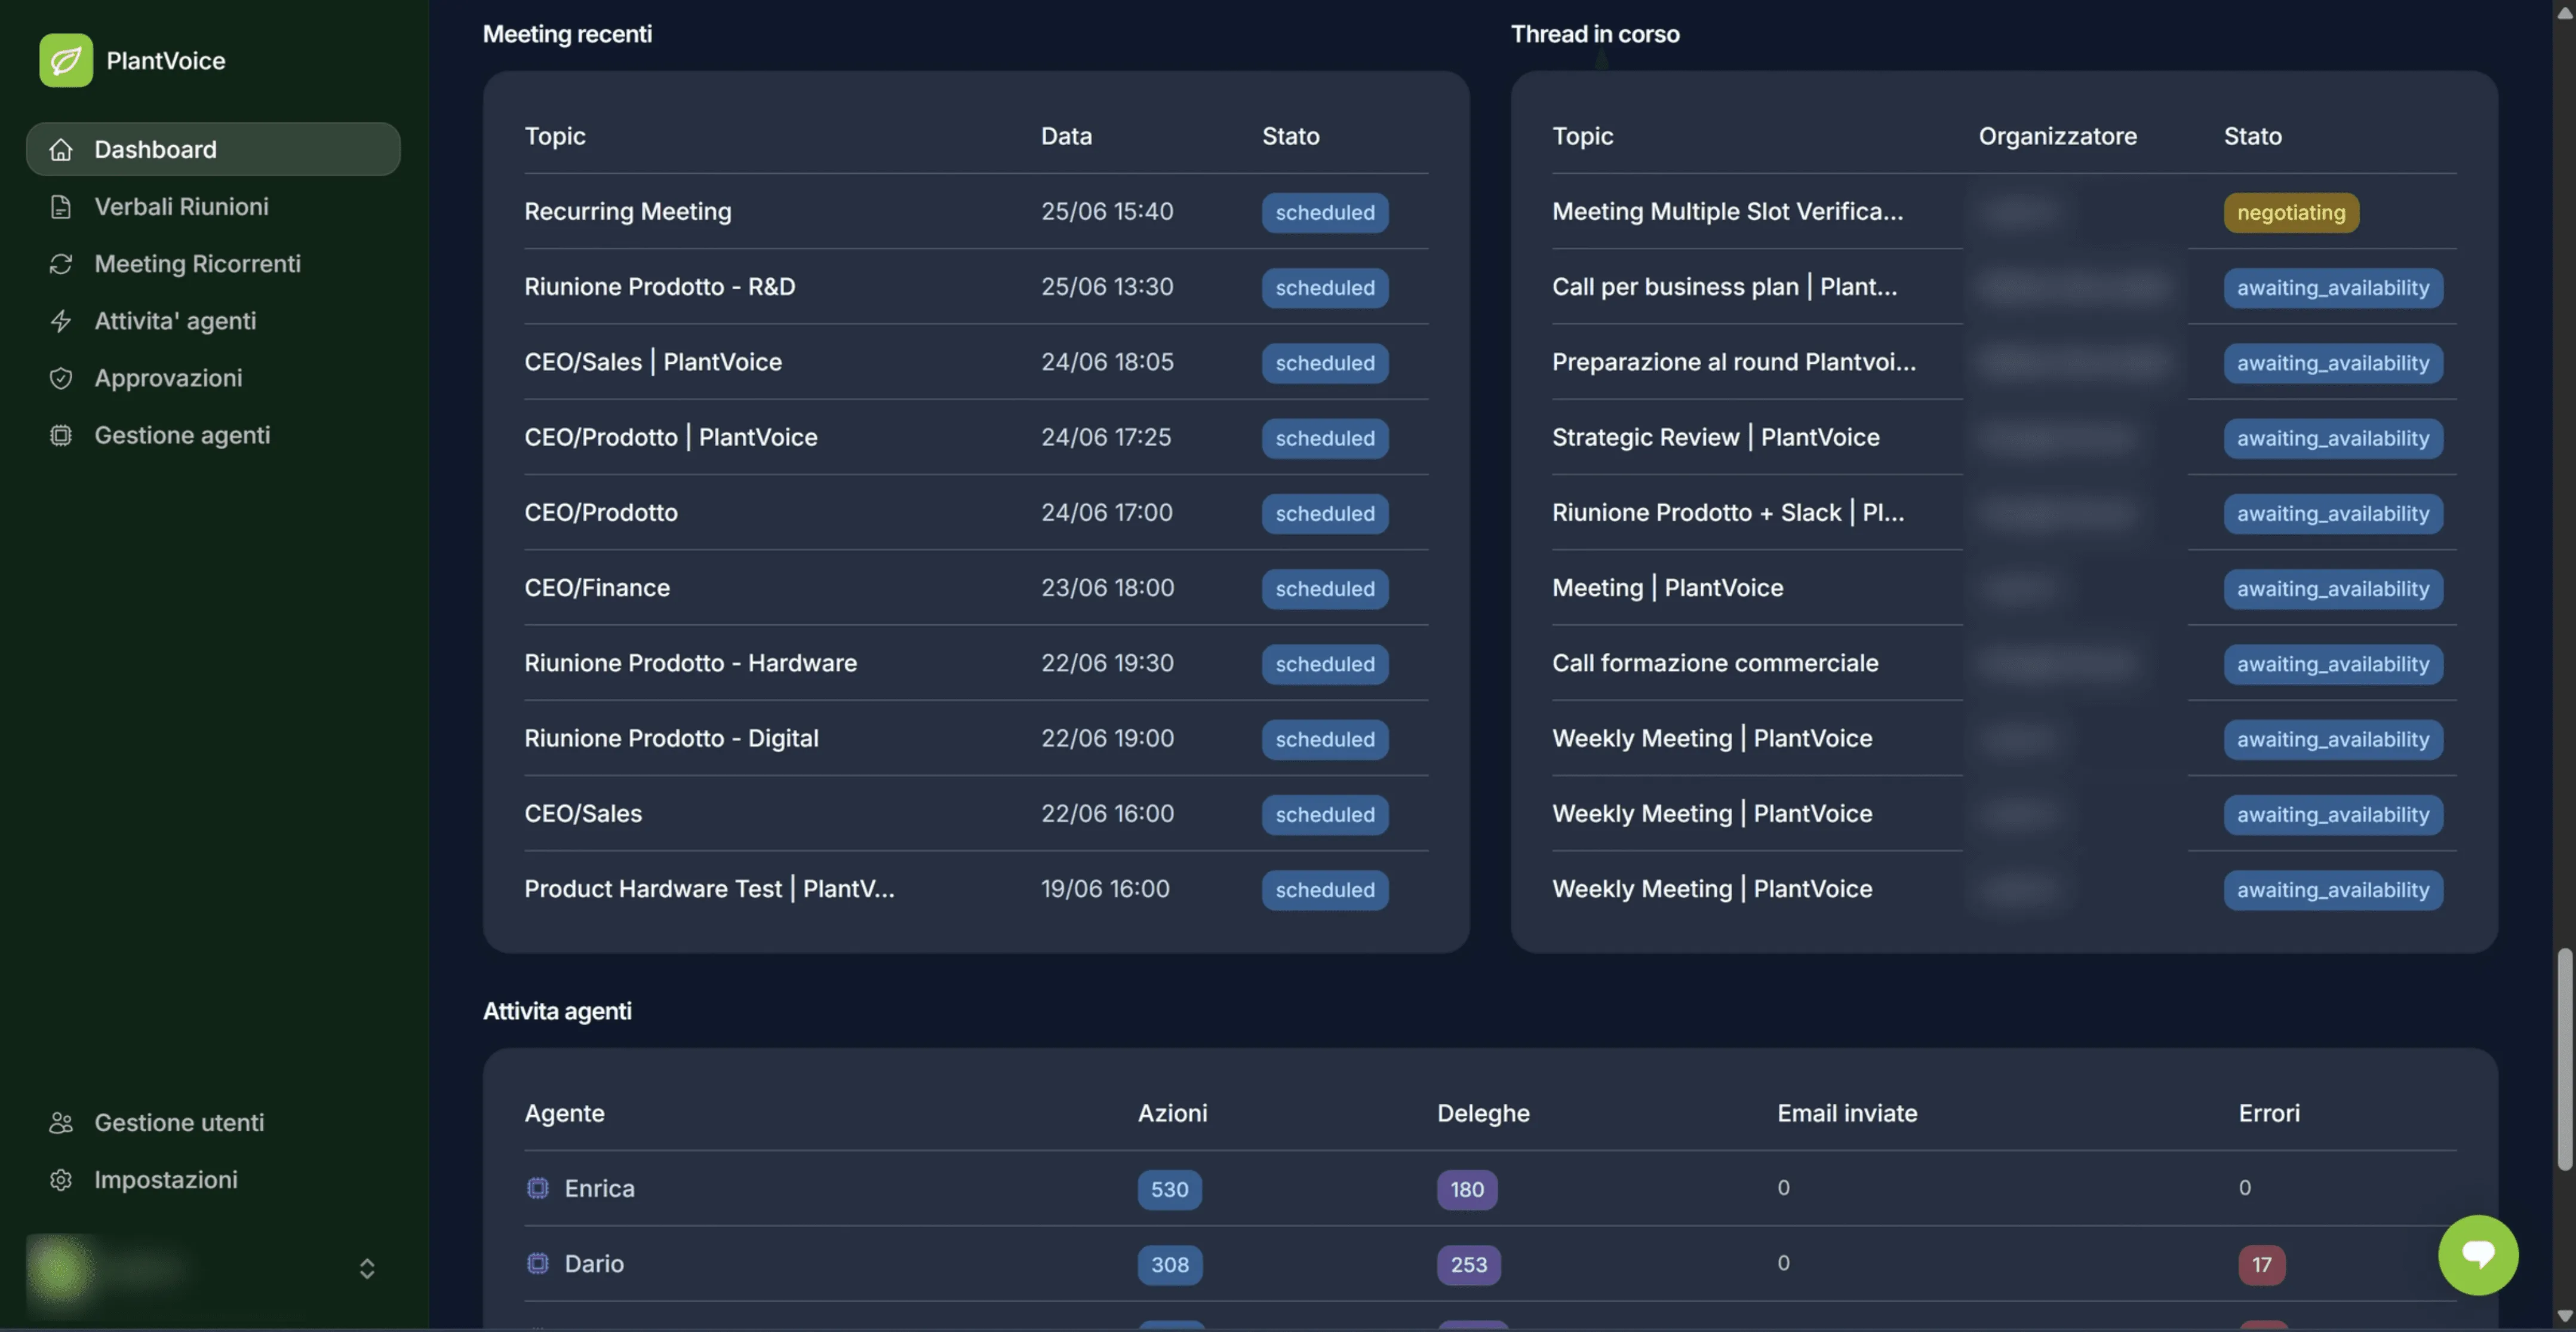Open Call per business plan thread
The image size is (2576, 1332).
[2004, 286]
